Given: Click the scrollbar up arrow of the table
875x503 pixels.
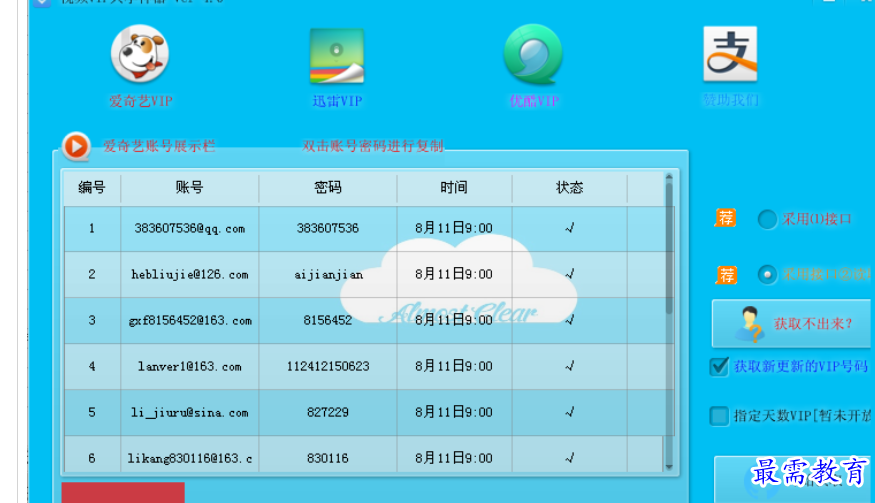Looking at the screenshot, I should [x=669, y=178].
